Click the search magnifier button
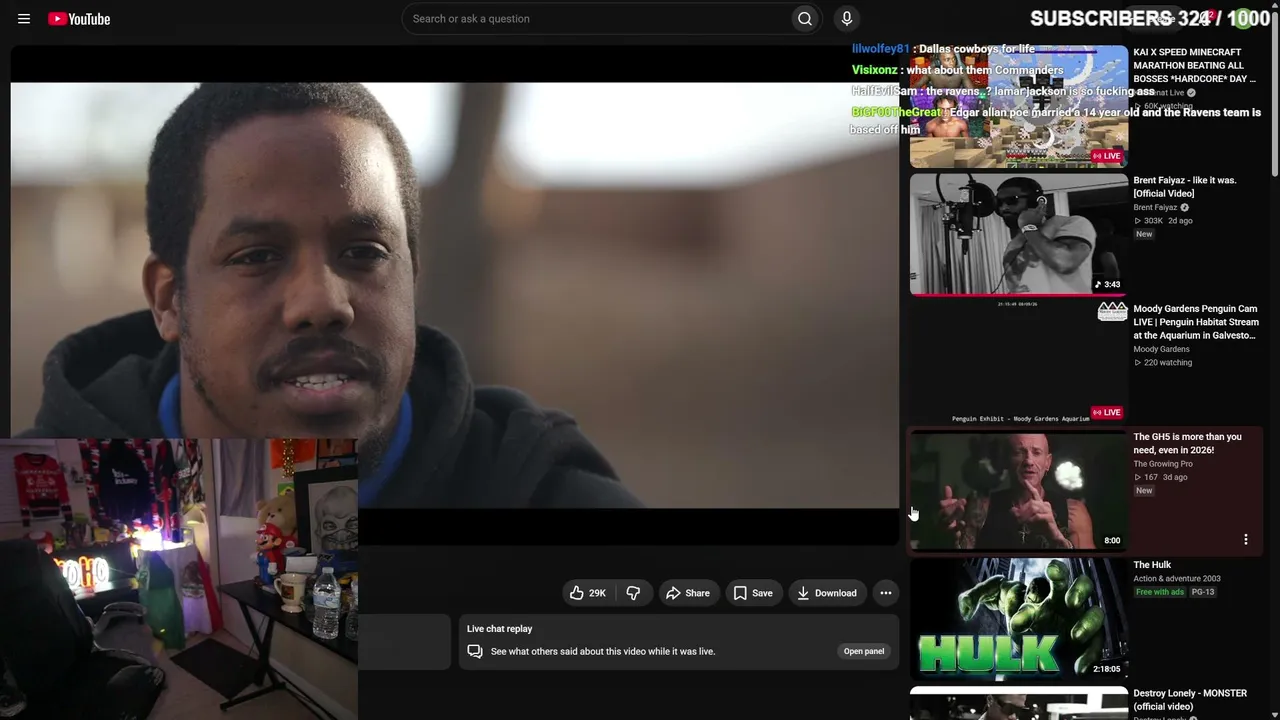Image resolution: width=1280 pixels, height=720 pixels. coord(805,19)
